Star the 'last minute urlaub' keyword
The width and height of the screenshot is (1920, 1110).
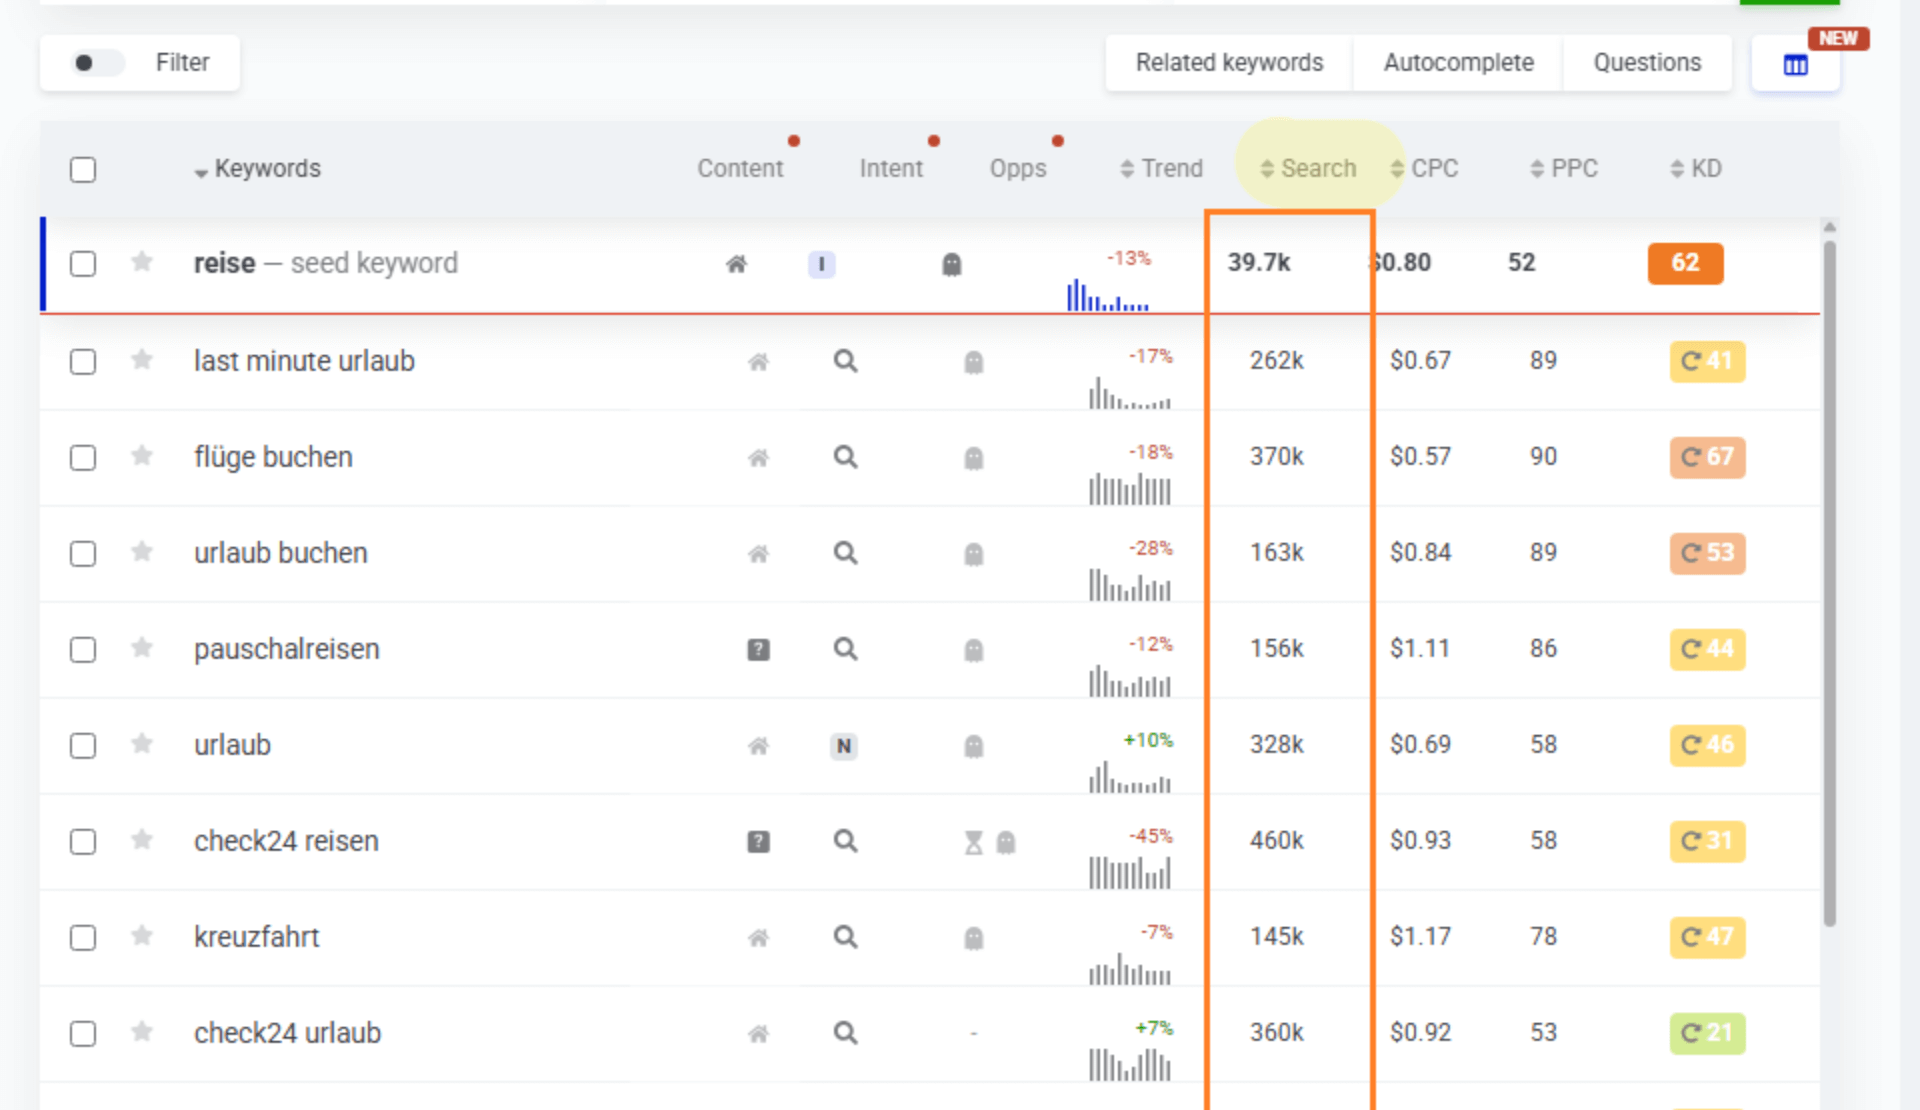point(142,360)
